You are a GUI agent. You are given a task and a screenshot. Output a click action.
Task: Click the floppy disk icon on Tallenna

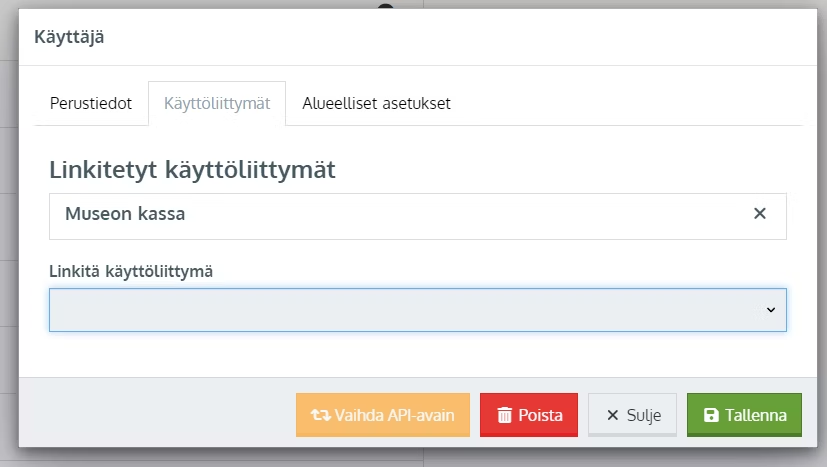coord(711,415)
